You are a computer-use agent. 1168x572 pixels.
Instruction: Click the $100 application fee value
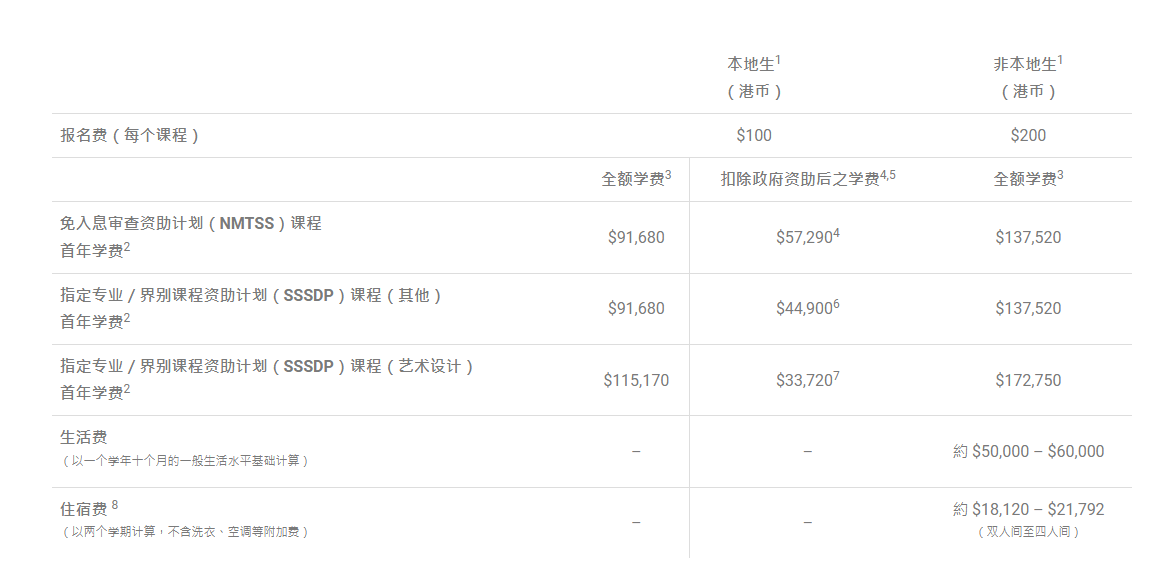click(754, 136)
